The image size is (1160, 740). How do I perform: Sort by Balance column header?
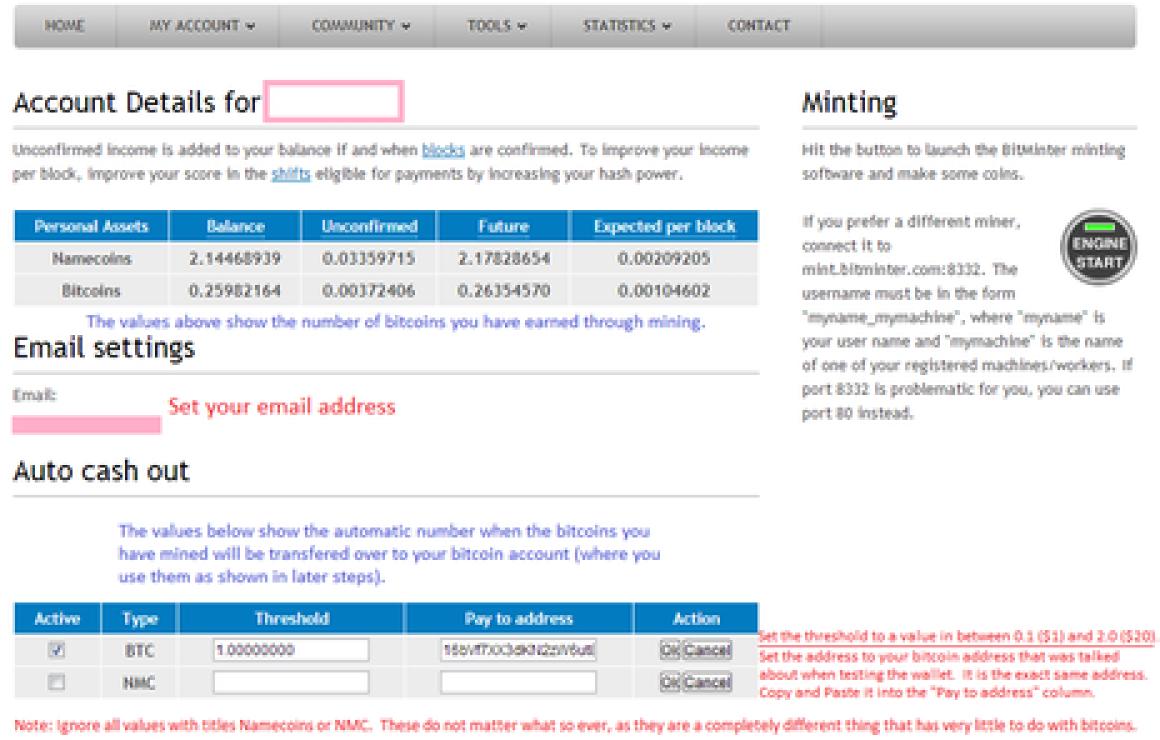tap(235, 226)
